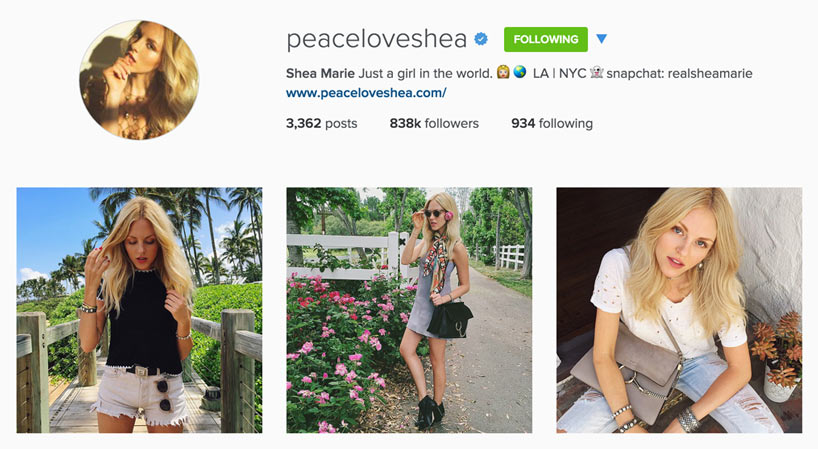Open the palm tree boardwalk photo
This screenshot has width=818, height=449.
pos(139,310)
